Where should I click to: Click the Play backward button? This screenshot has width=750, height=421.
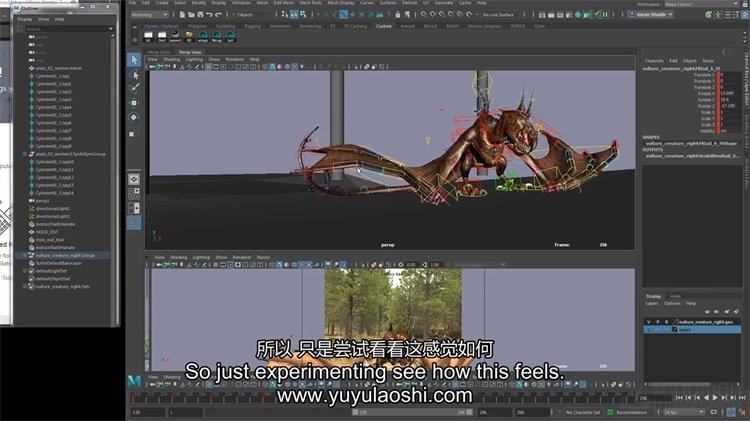[x=706, y=398]
